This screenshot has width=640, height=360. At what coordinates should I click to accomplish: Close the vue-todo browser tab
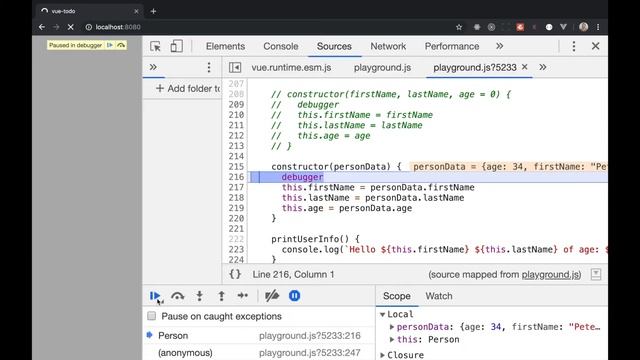pyautogui.click(x=136, y=11)
